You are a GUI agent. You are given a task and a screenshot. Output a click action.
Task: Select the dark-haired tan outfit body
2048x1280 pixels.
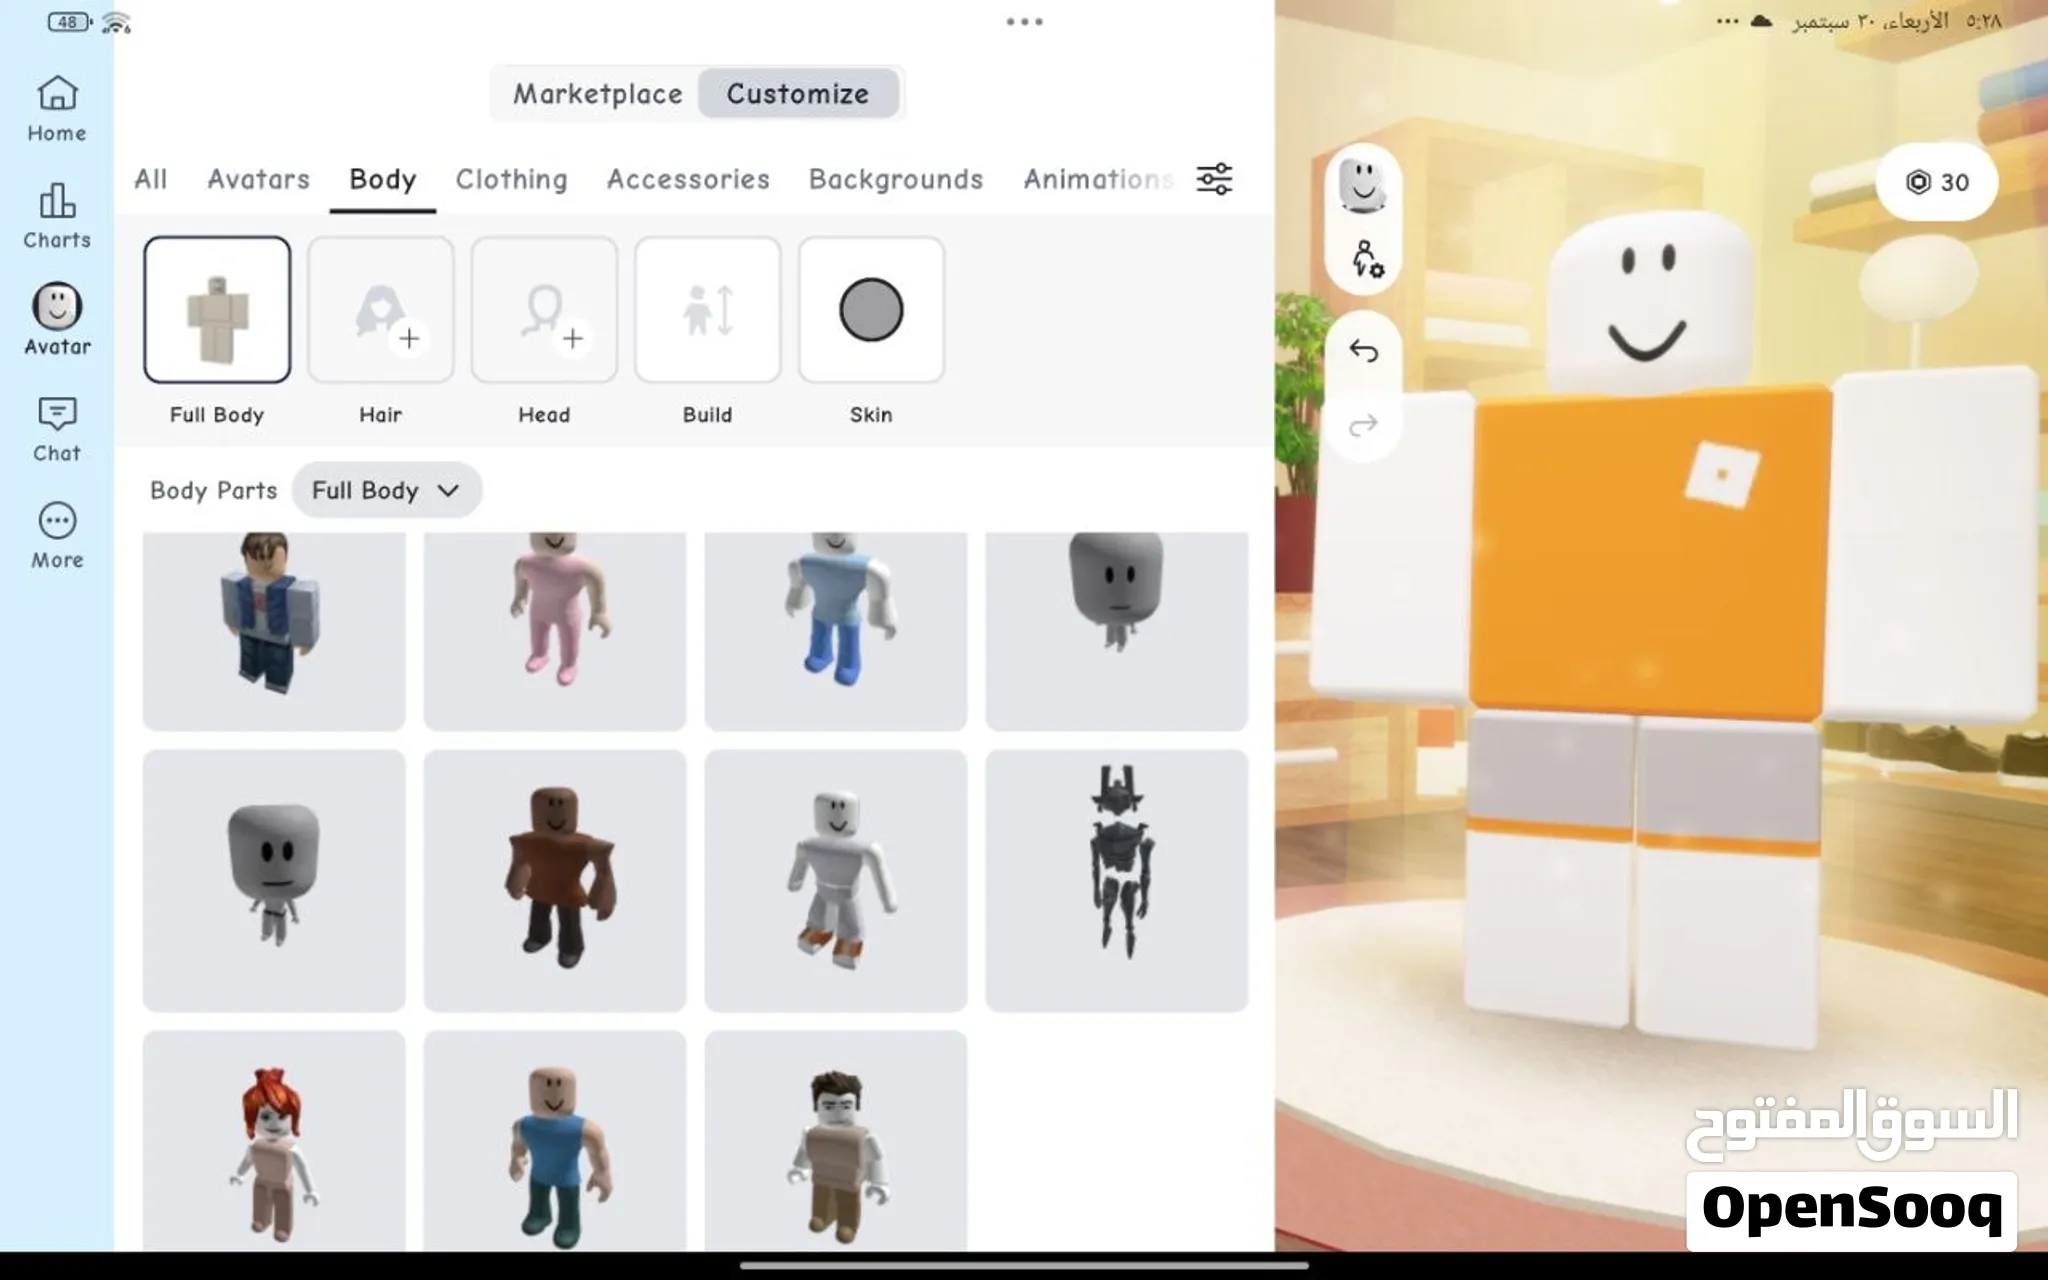836,1141
